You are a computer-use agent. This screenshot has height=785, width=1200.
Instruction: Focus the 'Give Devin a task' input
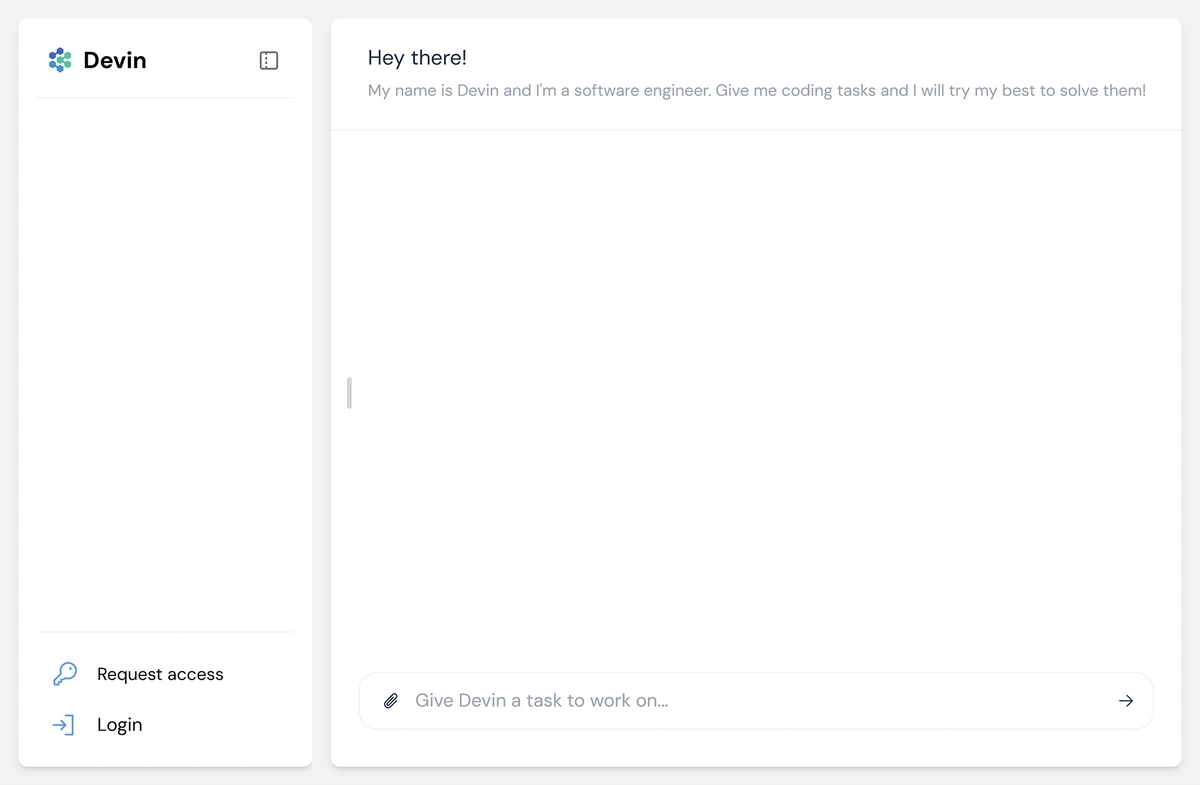tap(756, 701)
